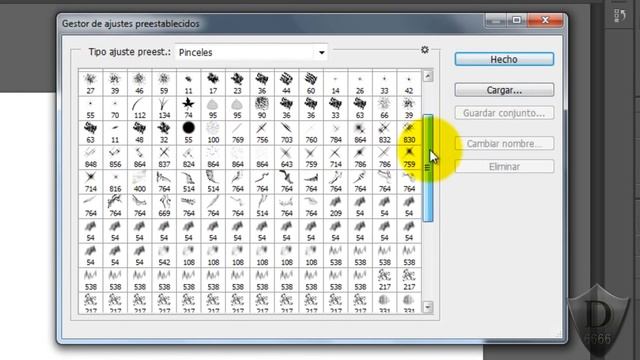Select the brush preset labeled 48
Screen dimensions: 640x360
(140, 133)
